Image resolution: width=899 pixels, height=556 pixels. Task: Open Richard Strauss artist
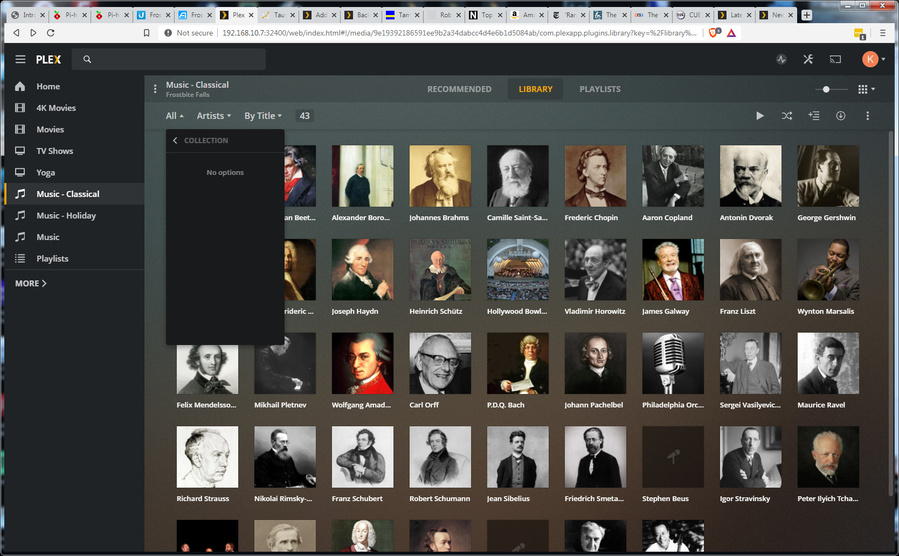(207, 457)
